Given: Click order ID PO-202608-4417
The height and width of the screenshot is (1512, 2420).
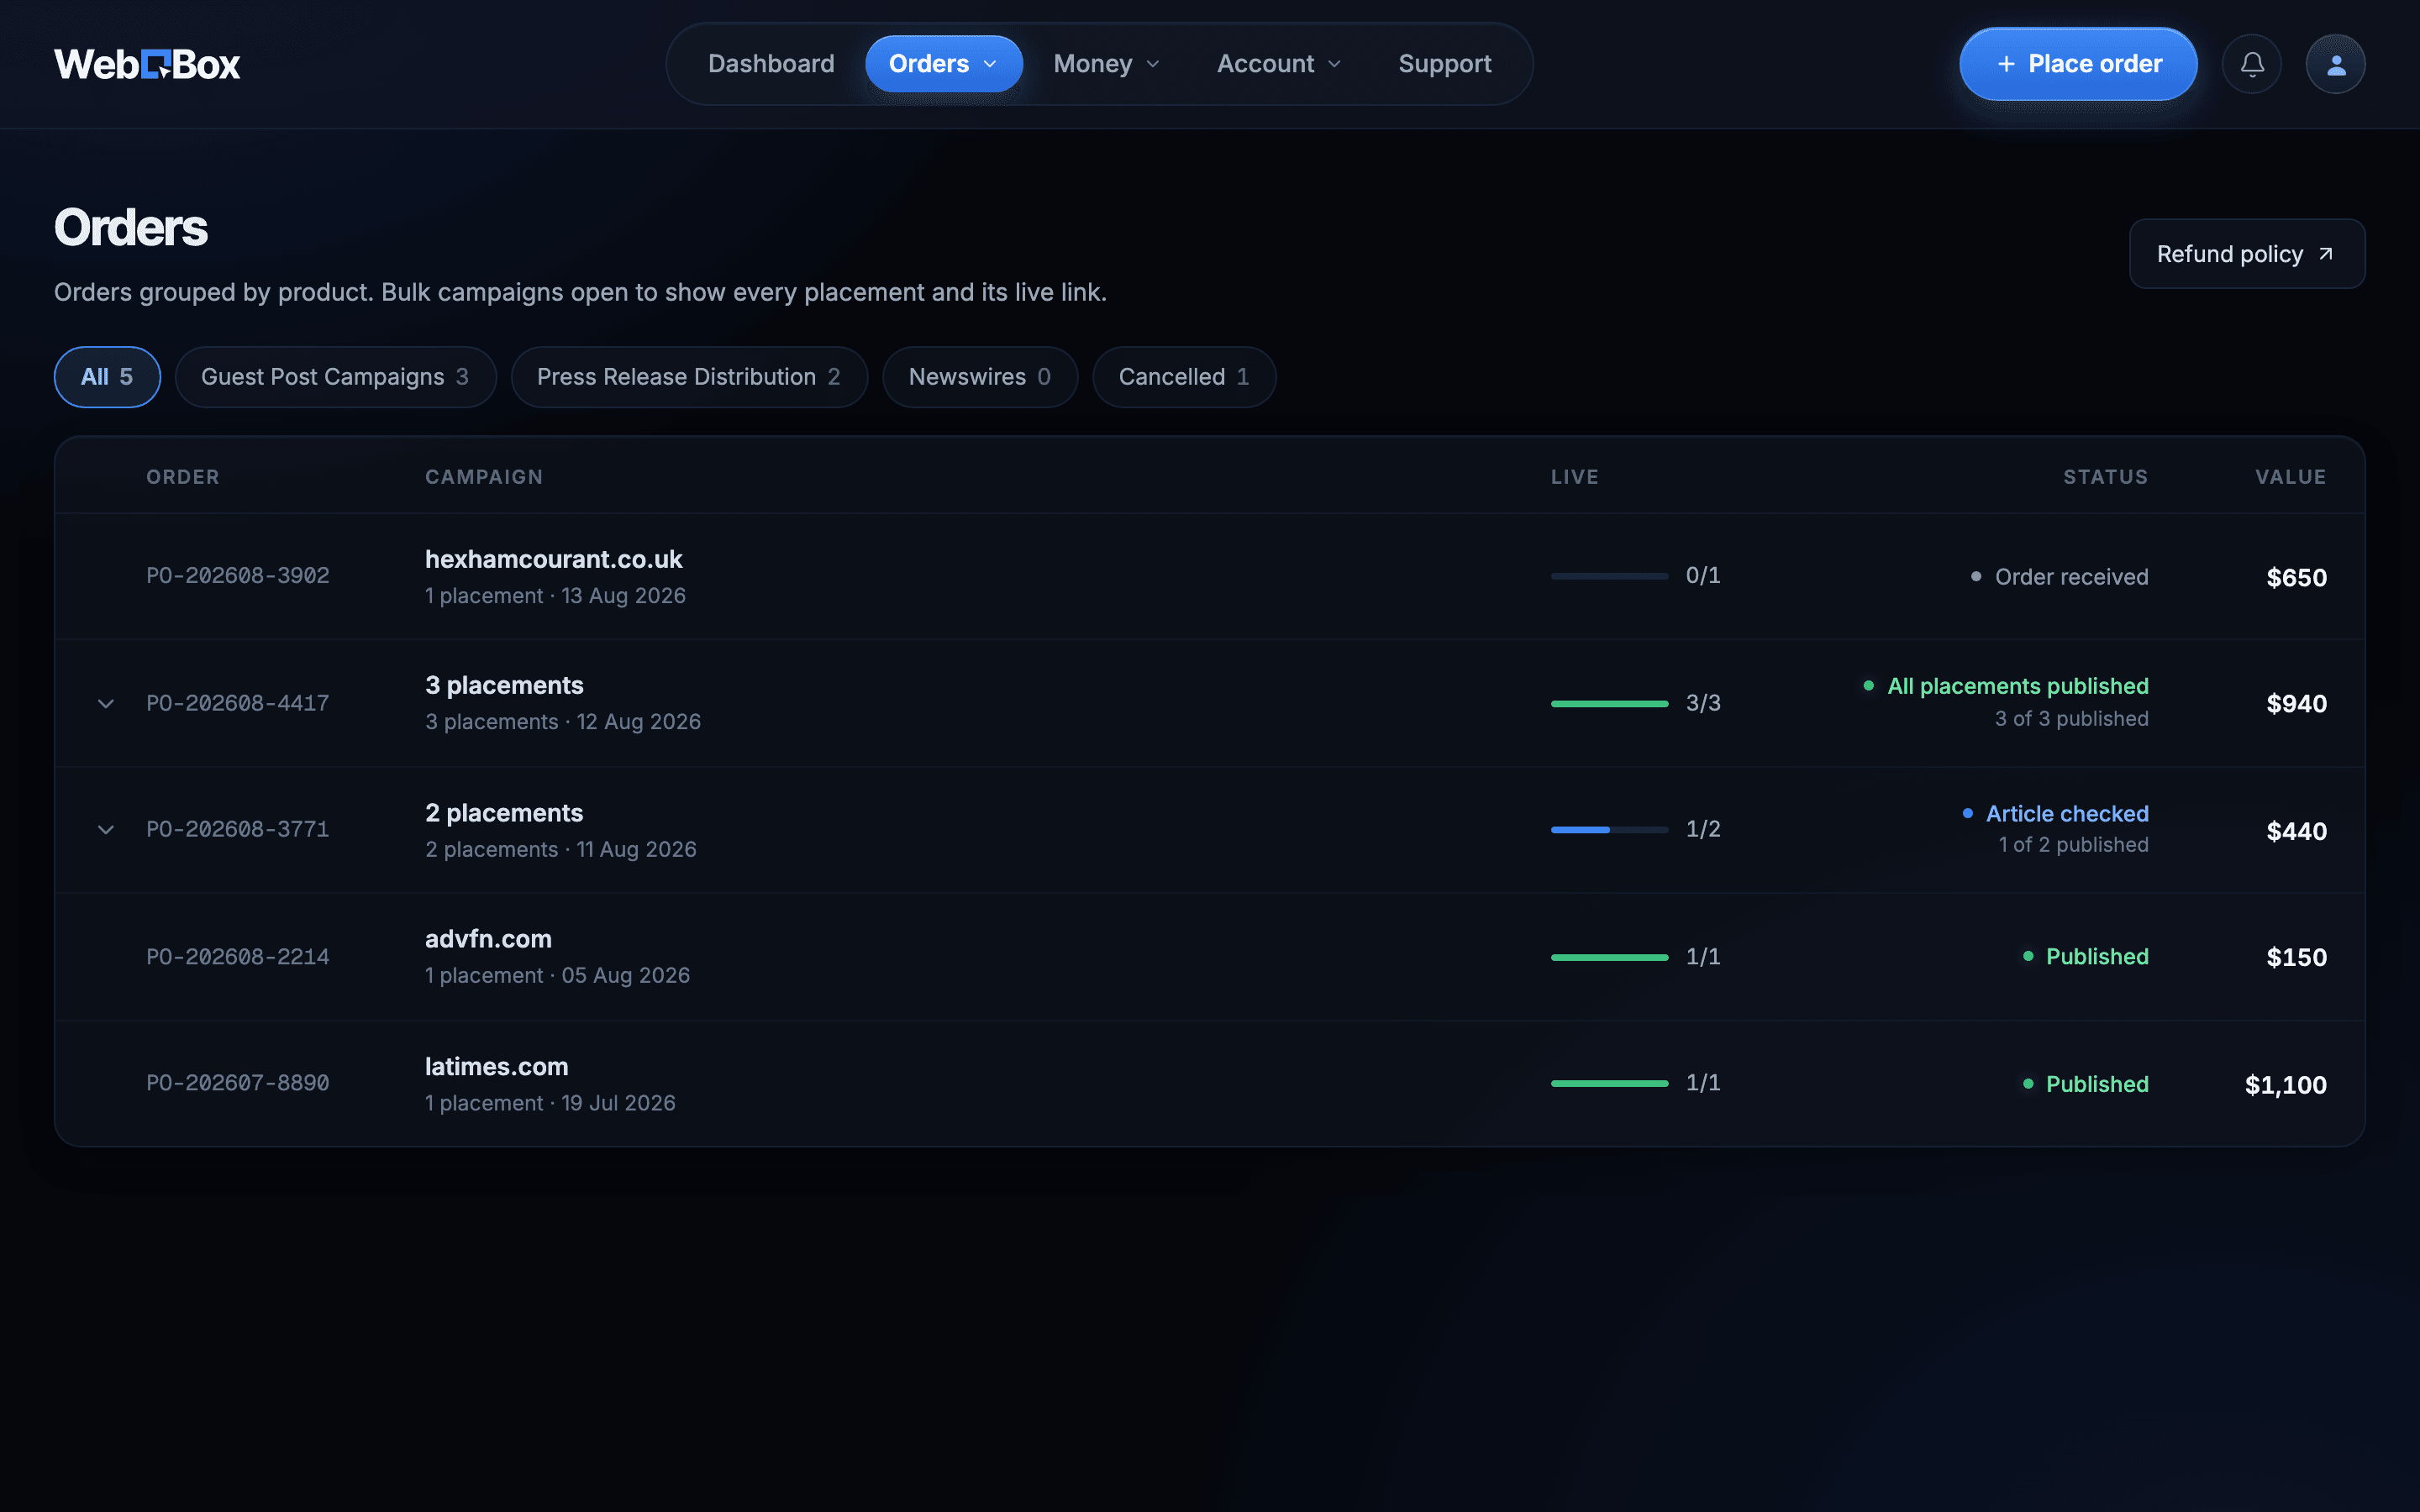Looking at the screenshot, I should (x=238, y=703).
